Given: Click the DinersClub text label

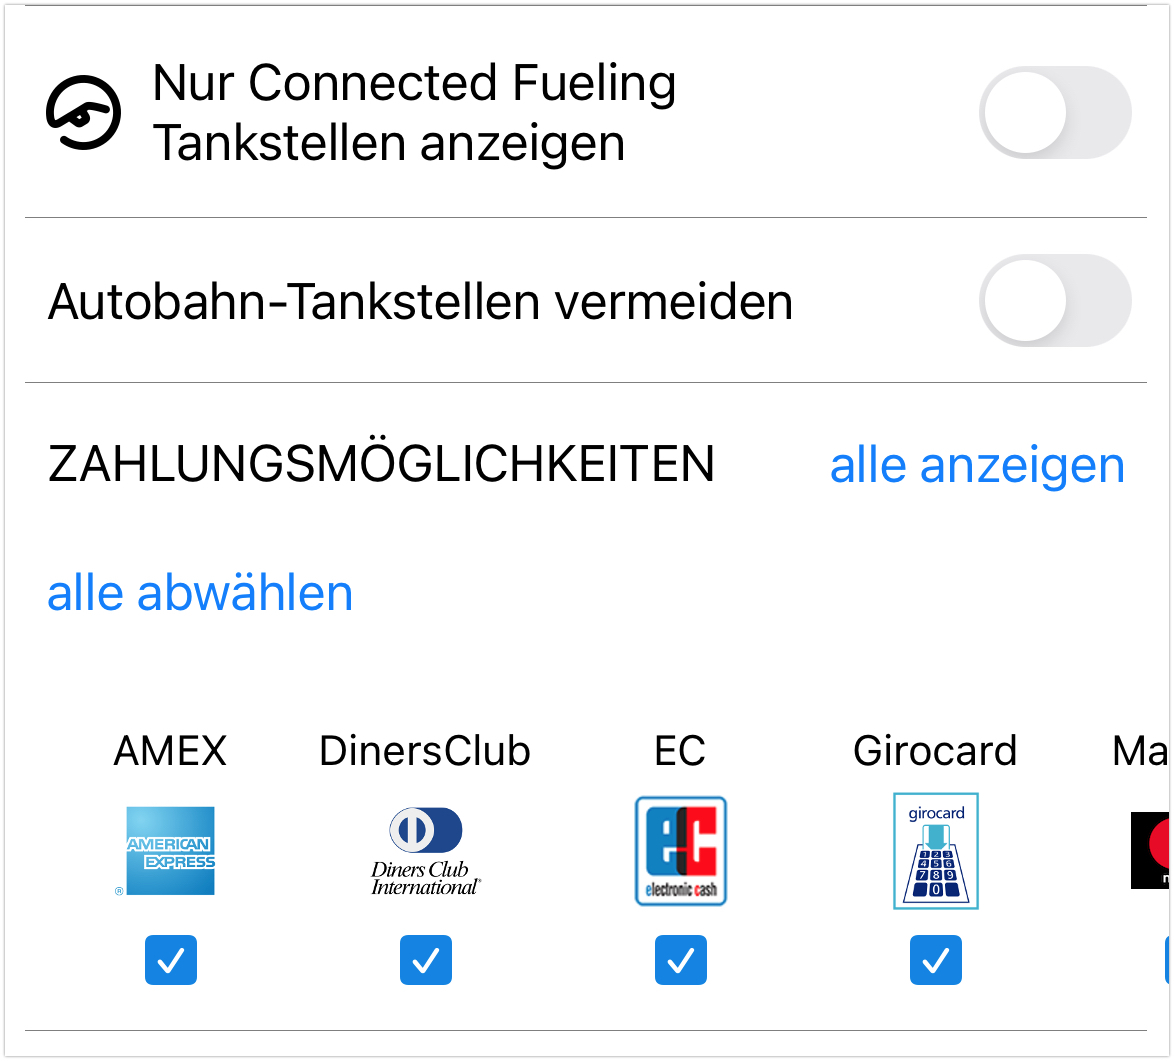Looking at the screenshot, I should pyautogui.click(x=425, y=751).
